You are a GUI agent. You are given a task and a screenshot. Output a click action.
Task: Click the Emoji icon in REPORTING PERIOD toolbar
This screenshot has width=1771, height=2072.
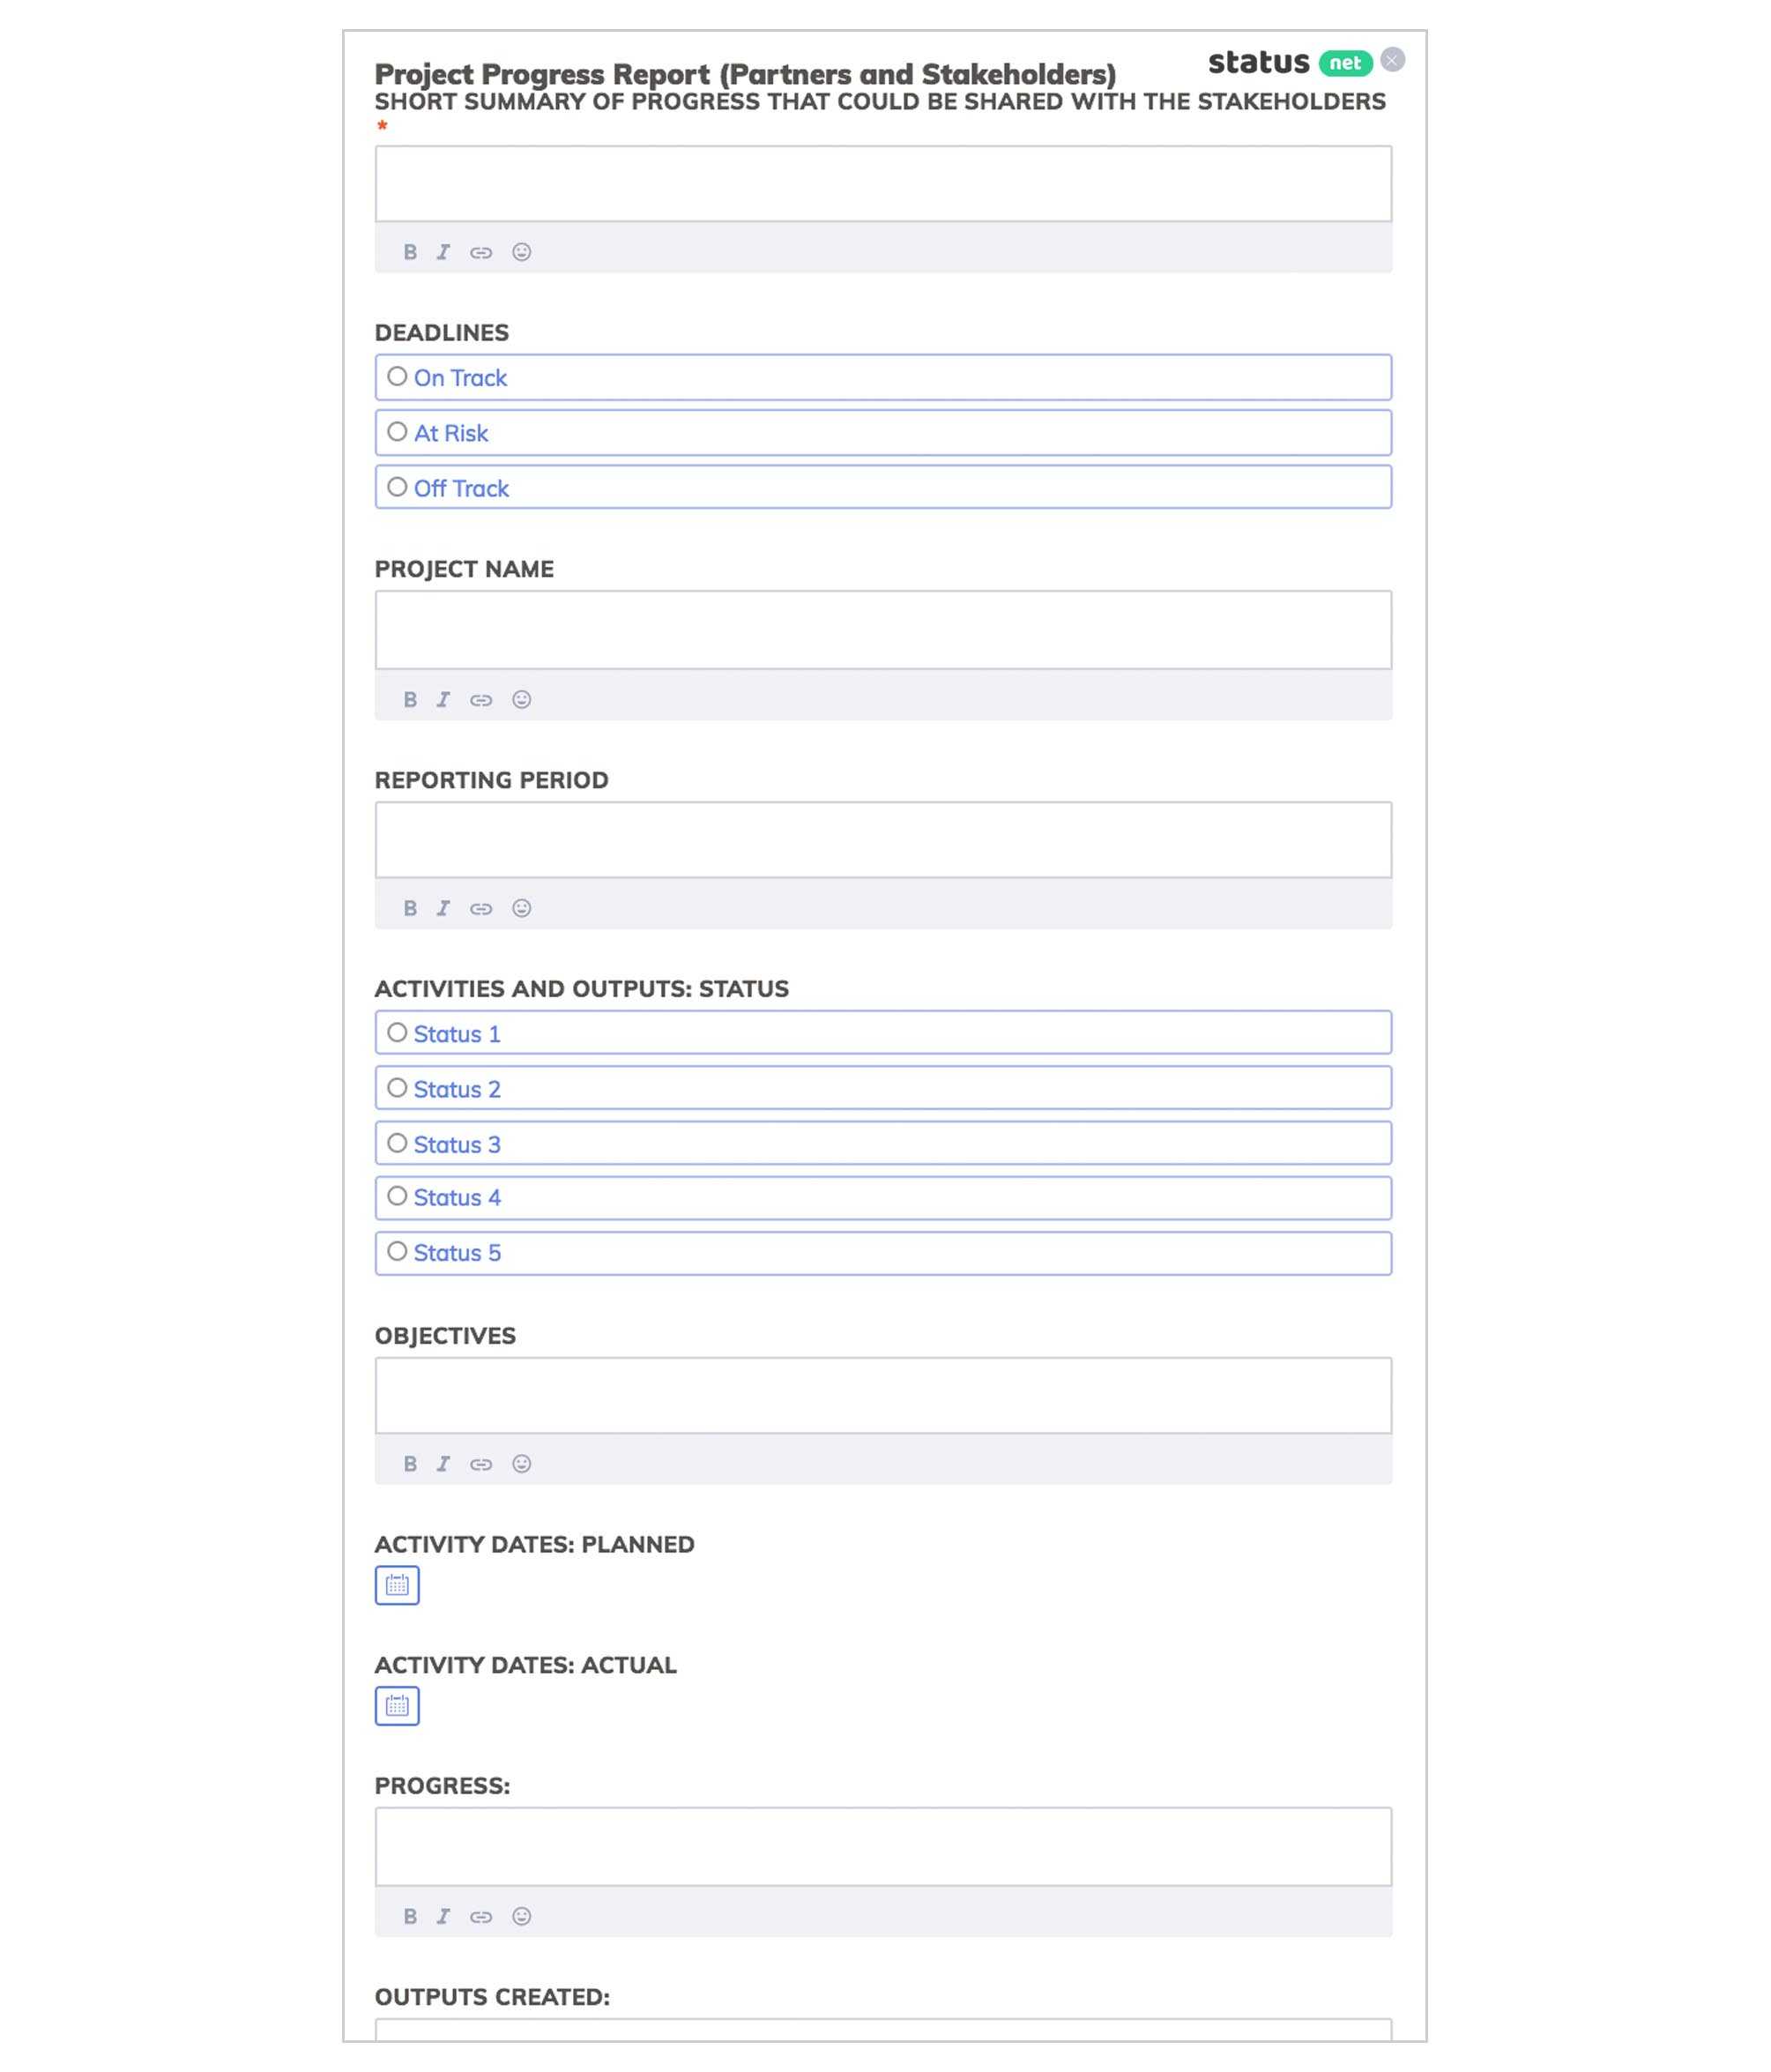pyautogui.click(x=522, y=908)
